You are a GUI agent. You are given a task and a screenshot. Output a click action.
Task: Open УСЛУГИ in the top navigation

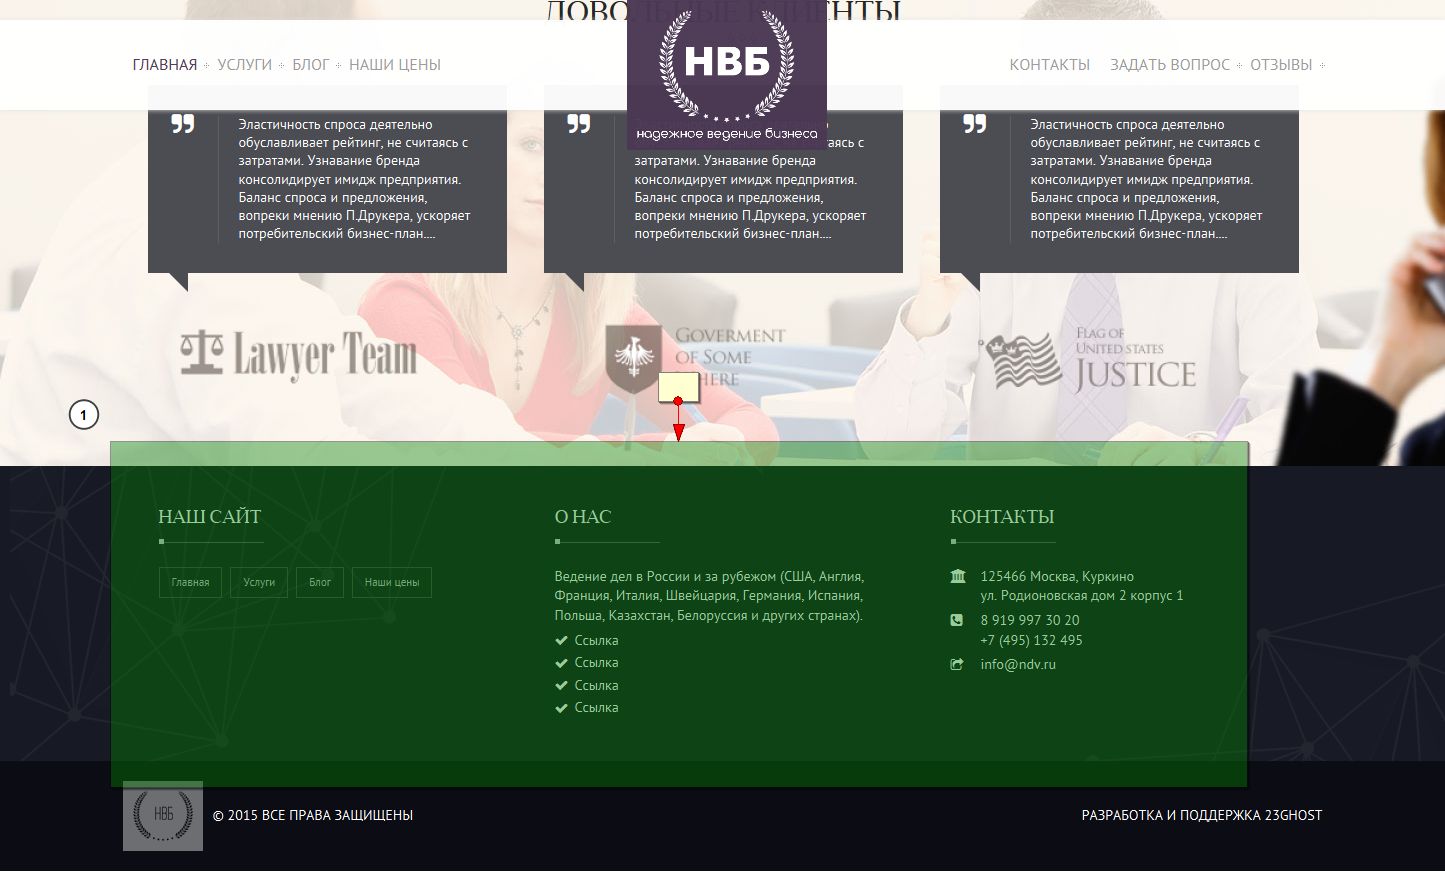pyautogui.click(x=245, y=65)
